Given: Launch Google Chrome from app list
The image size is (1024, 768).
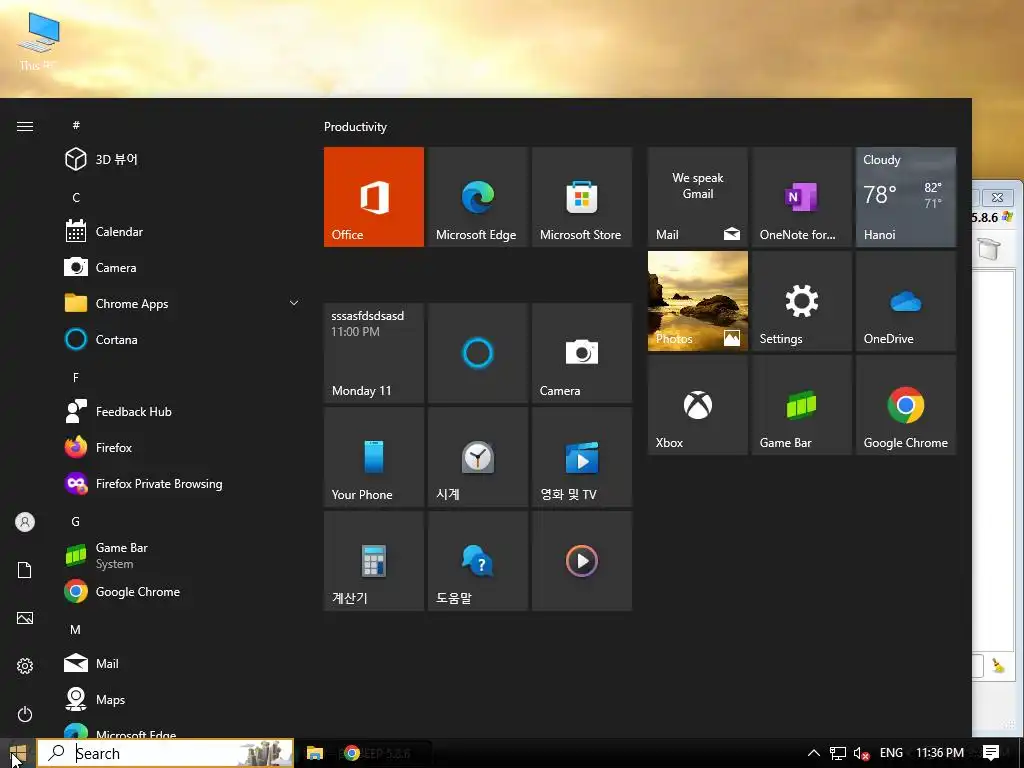Looking at the screenshot, I should tap(182, 592).
